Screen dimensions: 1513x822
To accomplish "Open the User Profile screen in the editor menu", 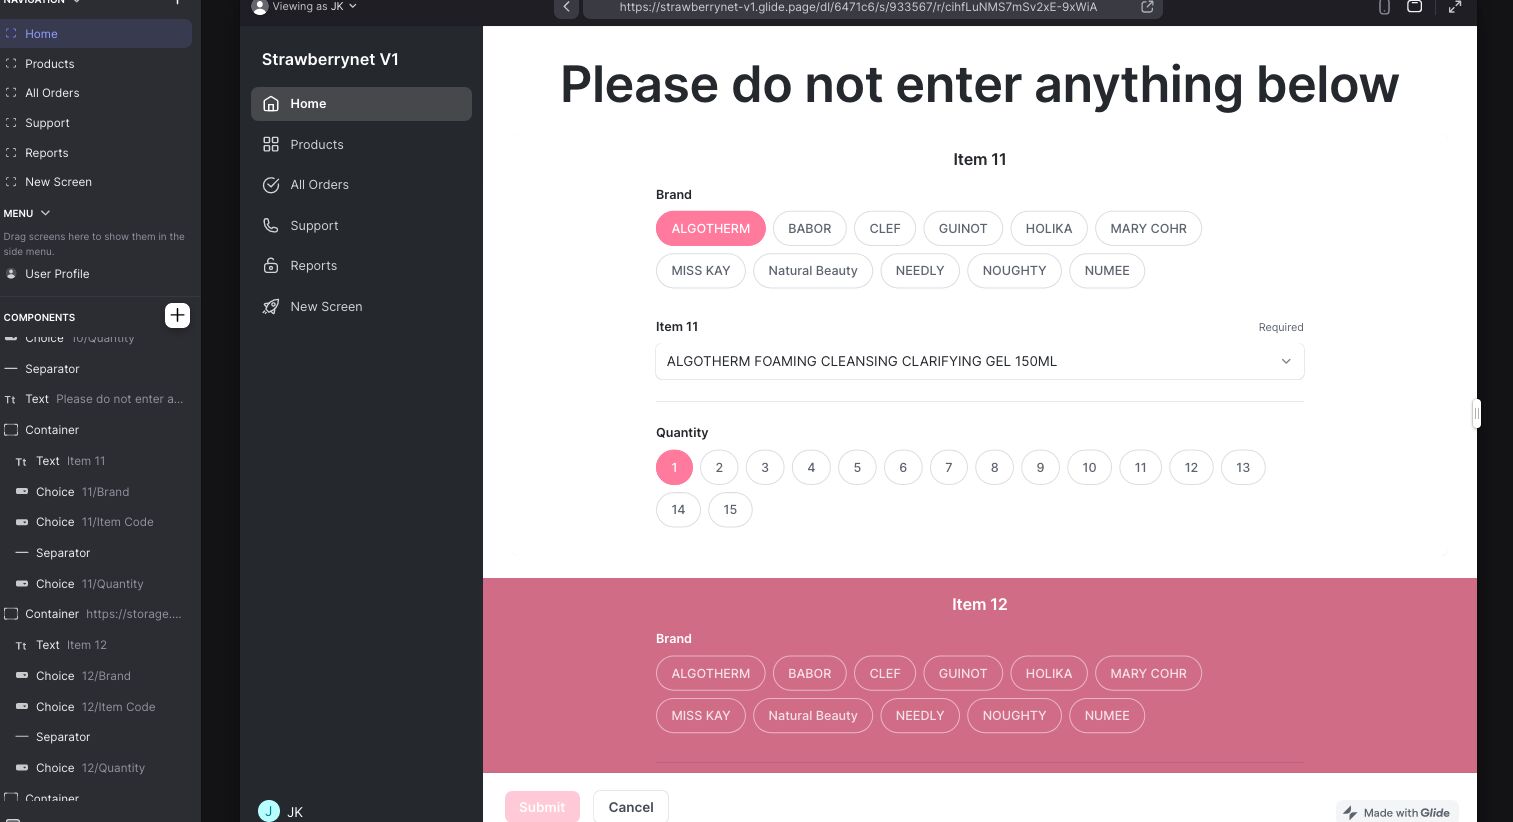I will [57, 274].
